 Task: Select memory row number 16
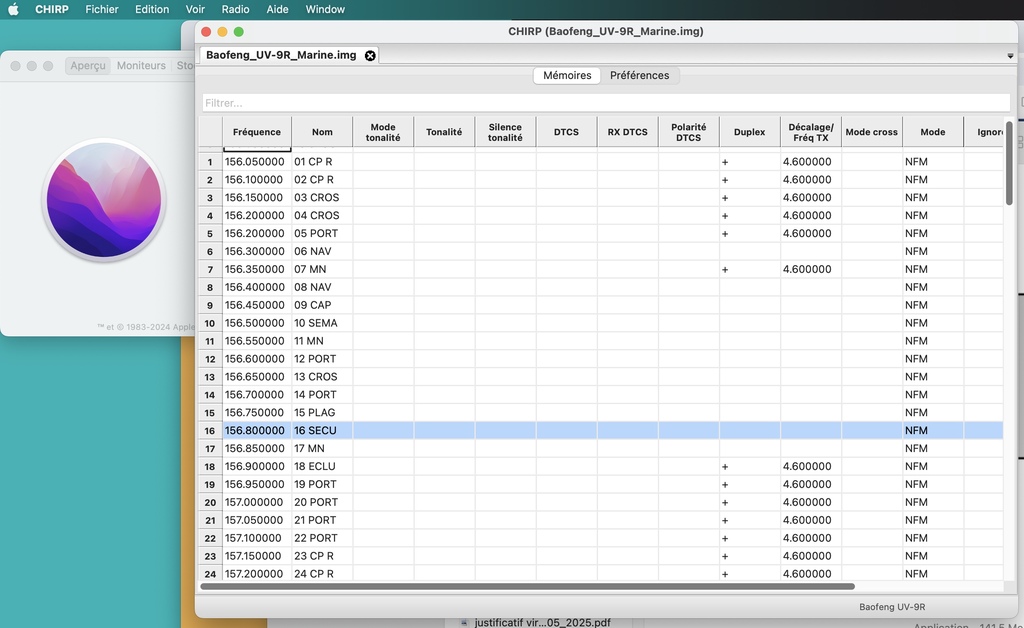point(210,431)
